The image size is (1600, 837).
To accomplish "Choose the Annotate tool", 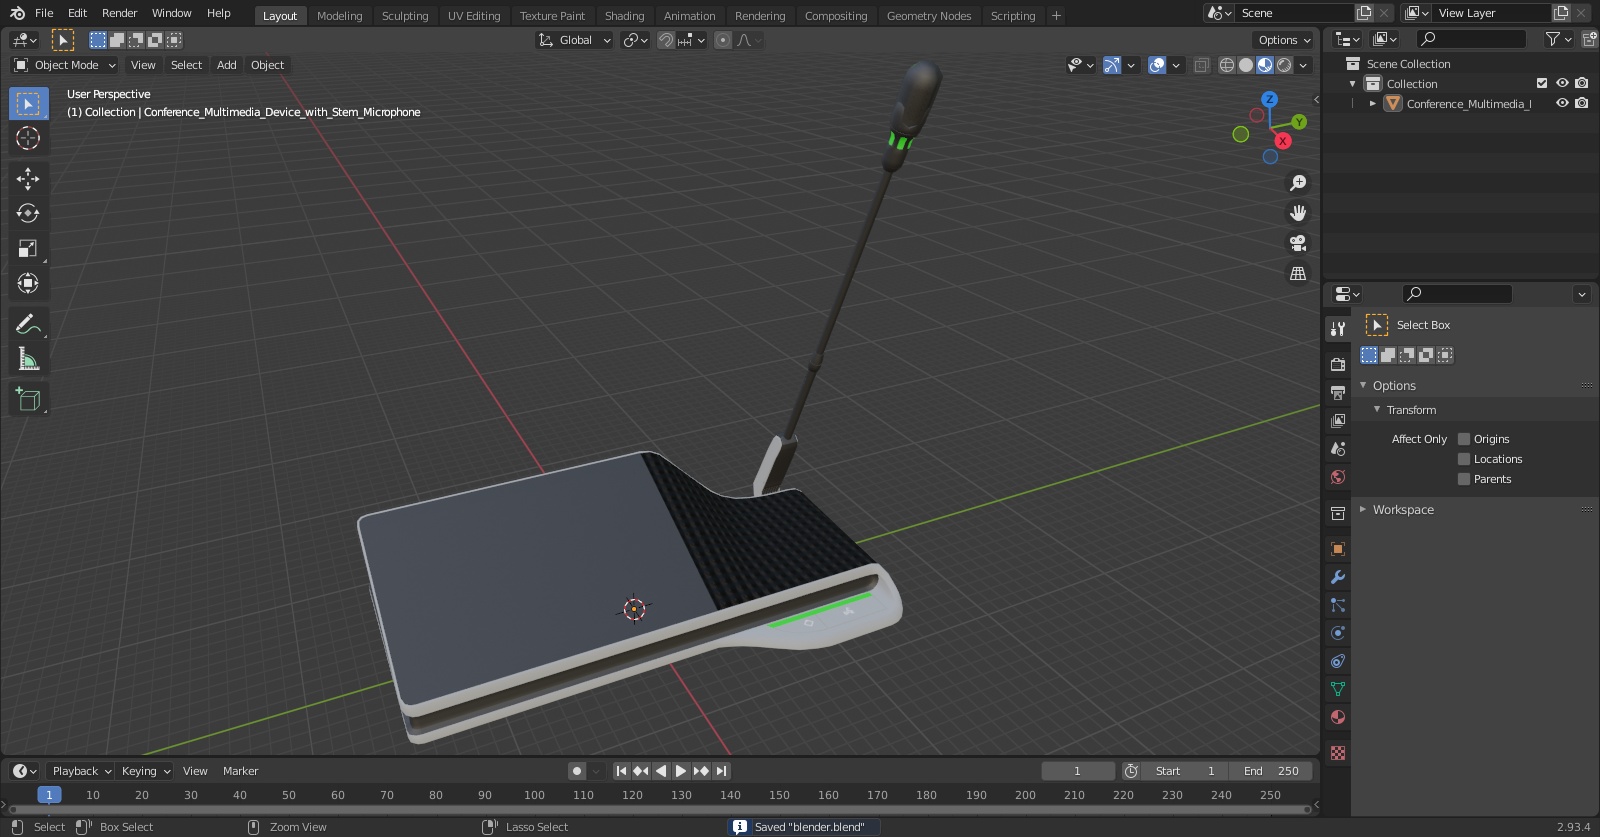I will point(28,324).
